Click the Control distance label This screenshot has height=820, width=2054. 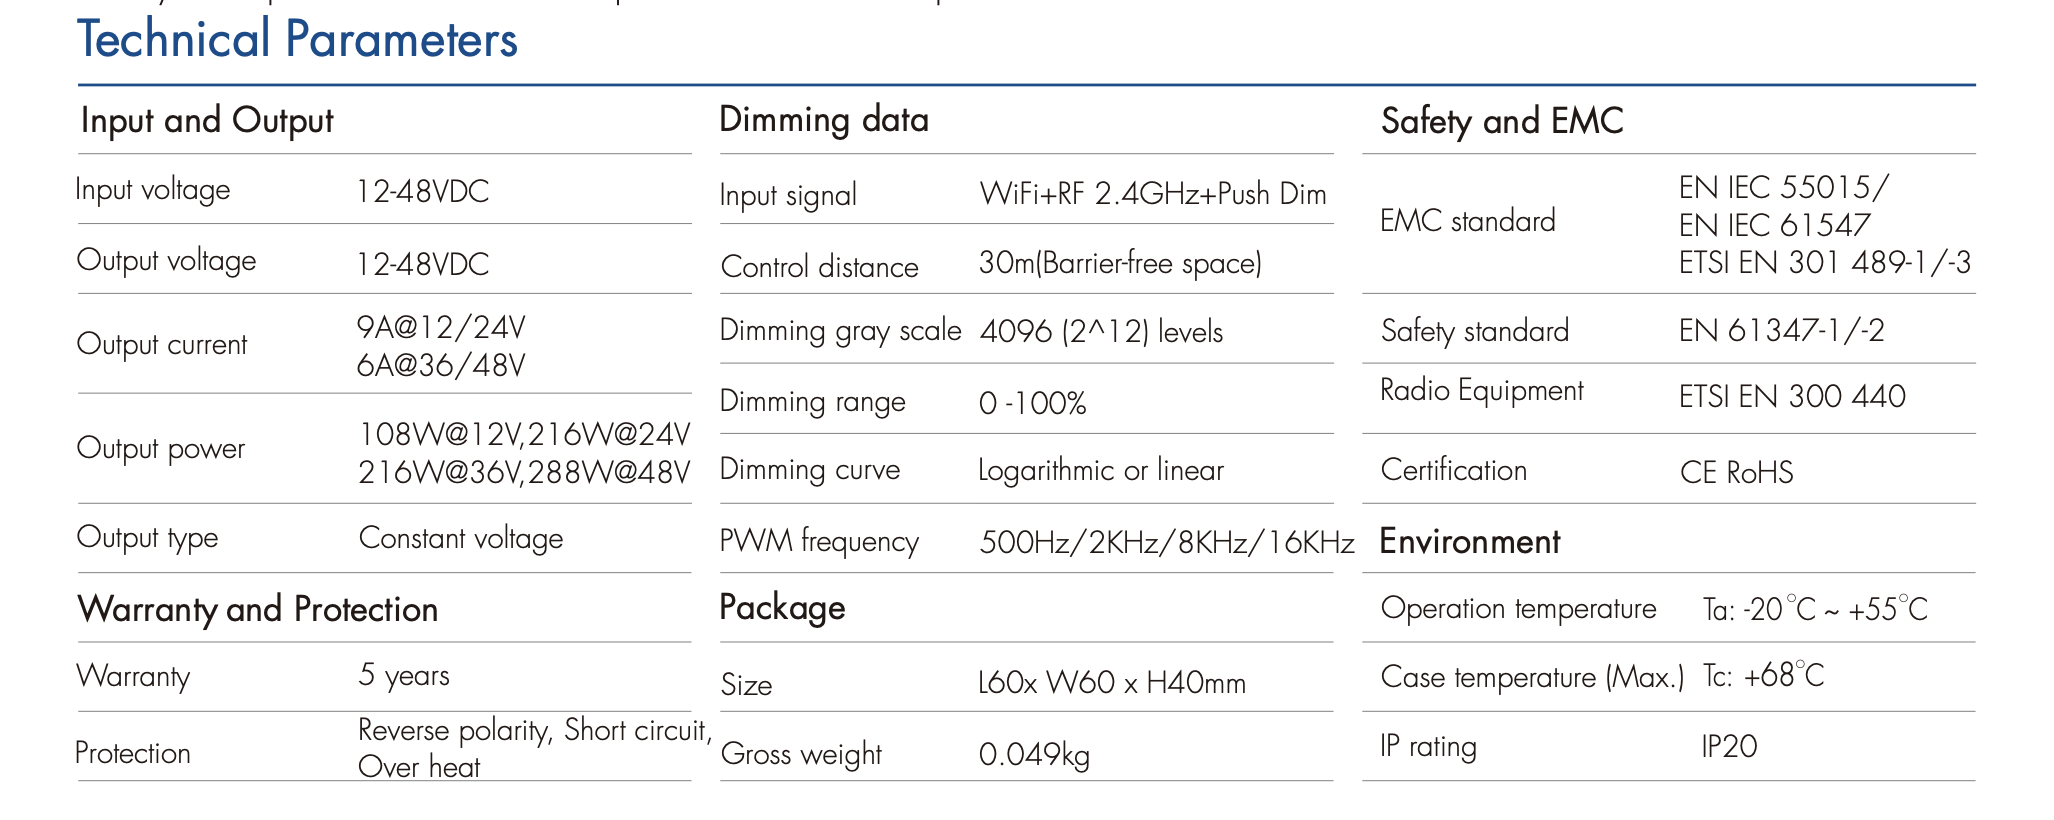[x=819, y=267]
